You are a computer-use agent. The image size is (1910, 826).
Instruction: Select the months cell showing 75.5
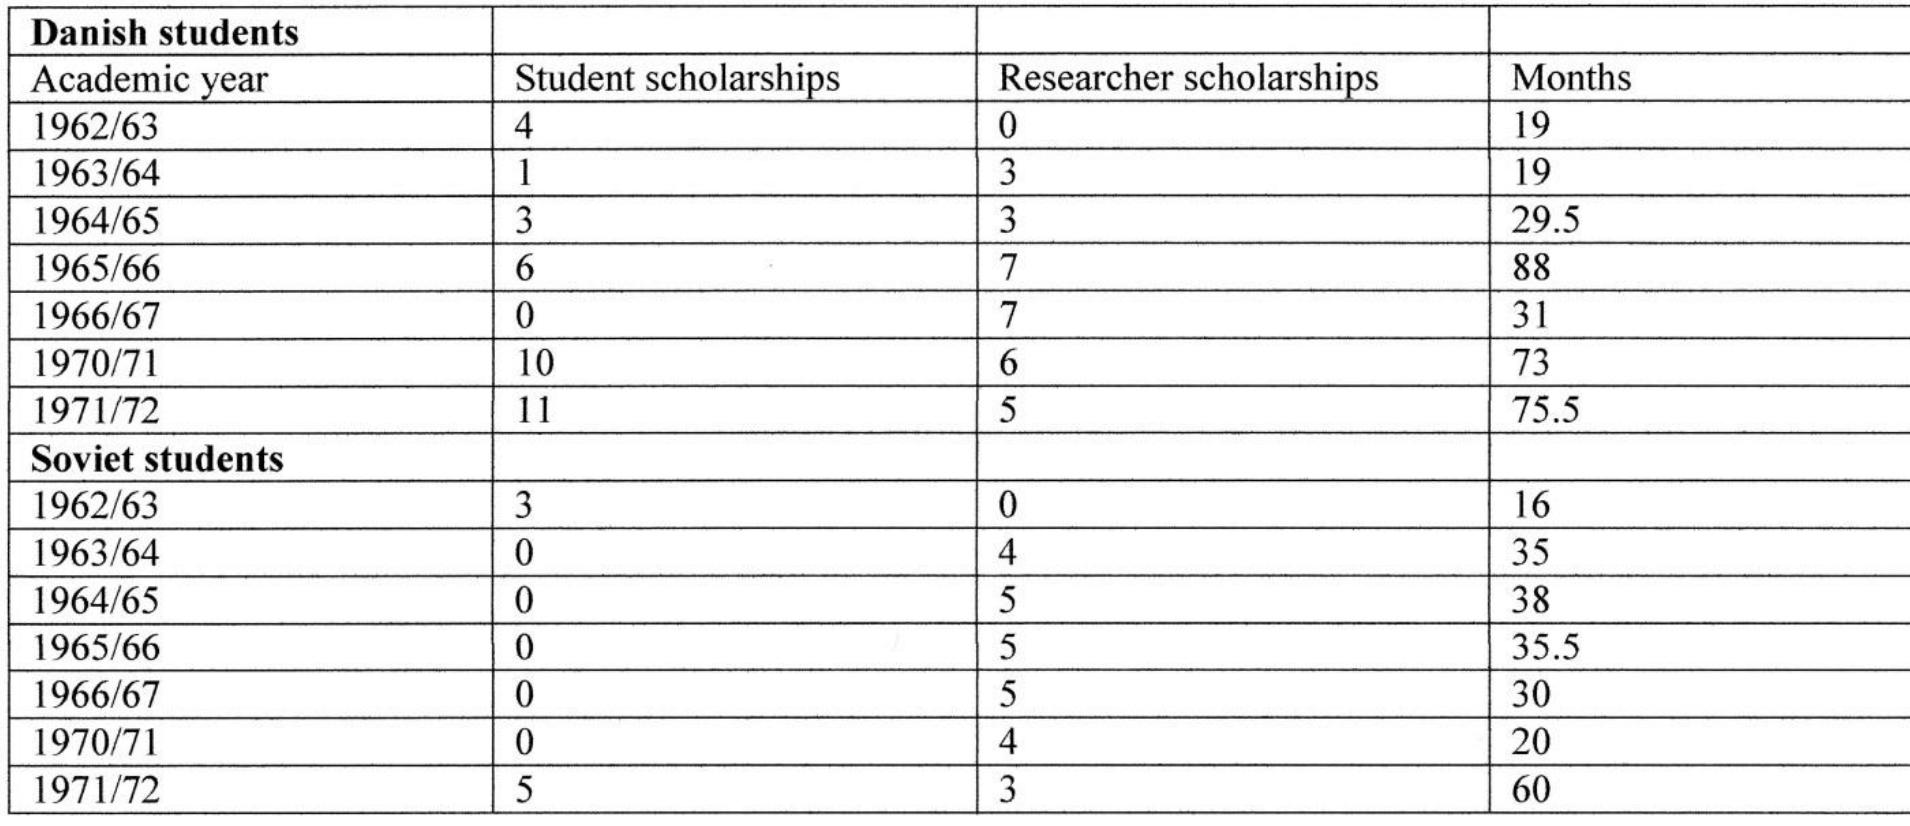pyautogui.click(x=1545, y=410)
